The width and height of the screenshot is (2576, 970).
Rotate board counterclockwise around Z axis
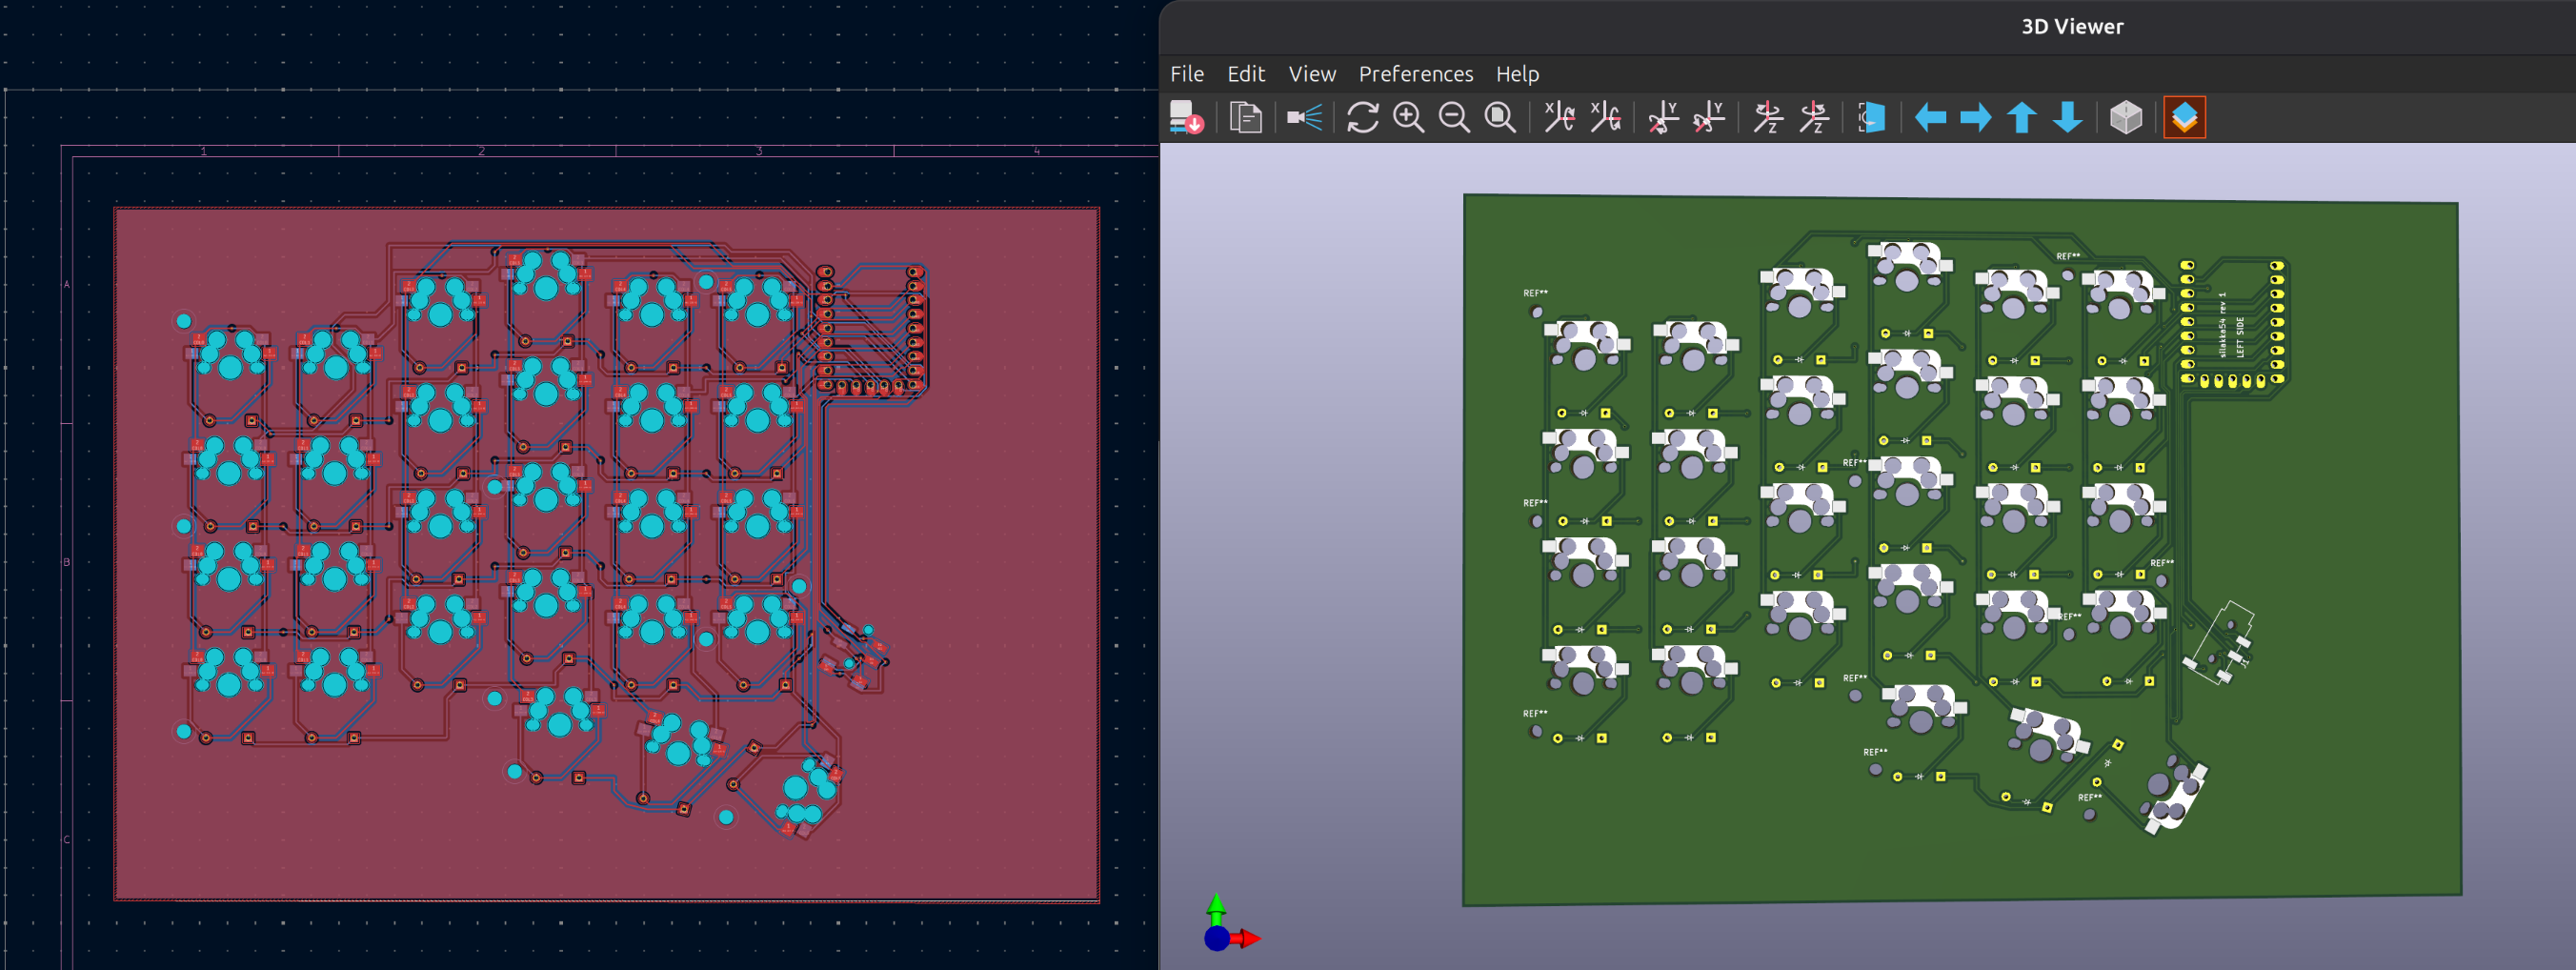(1814, 118)
